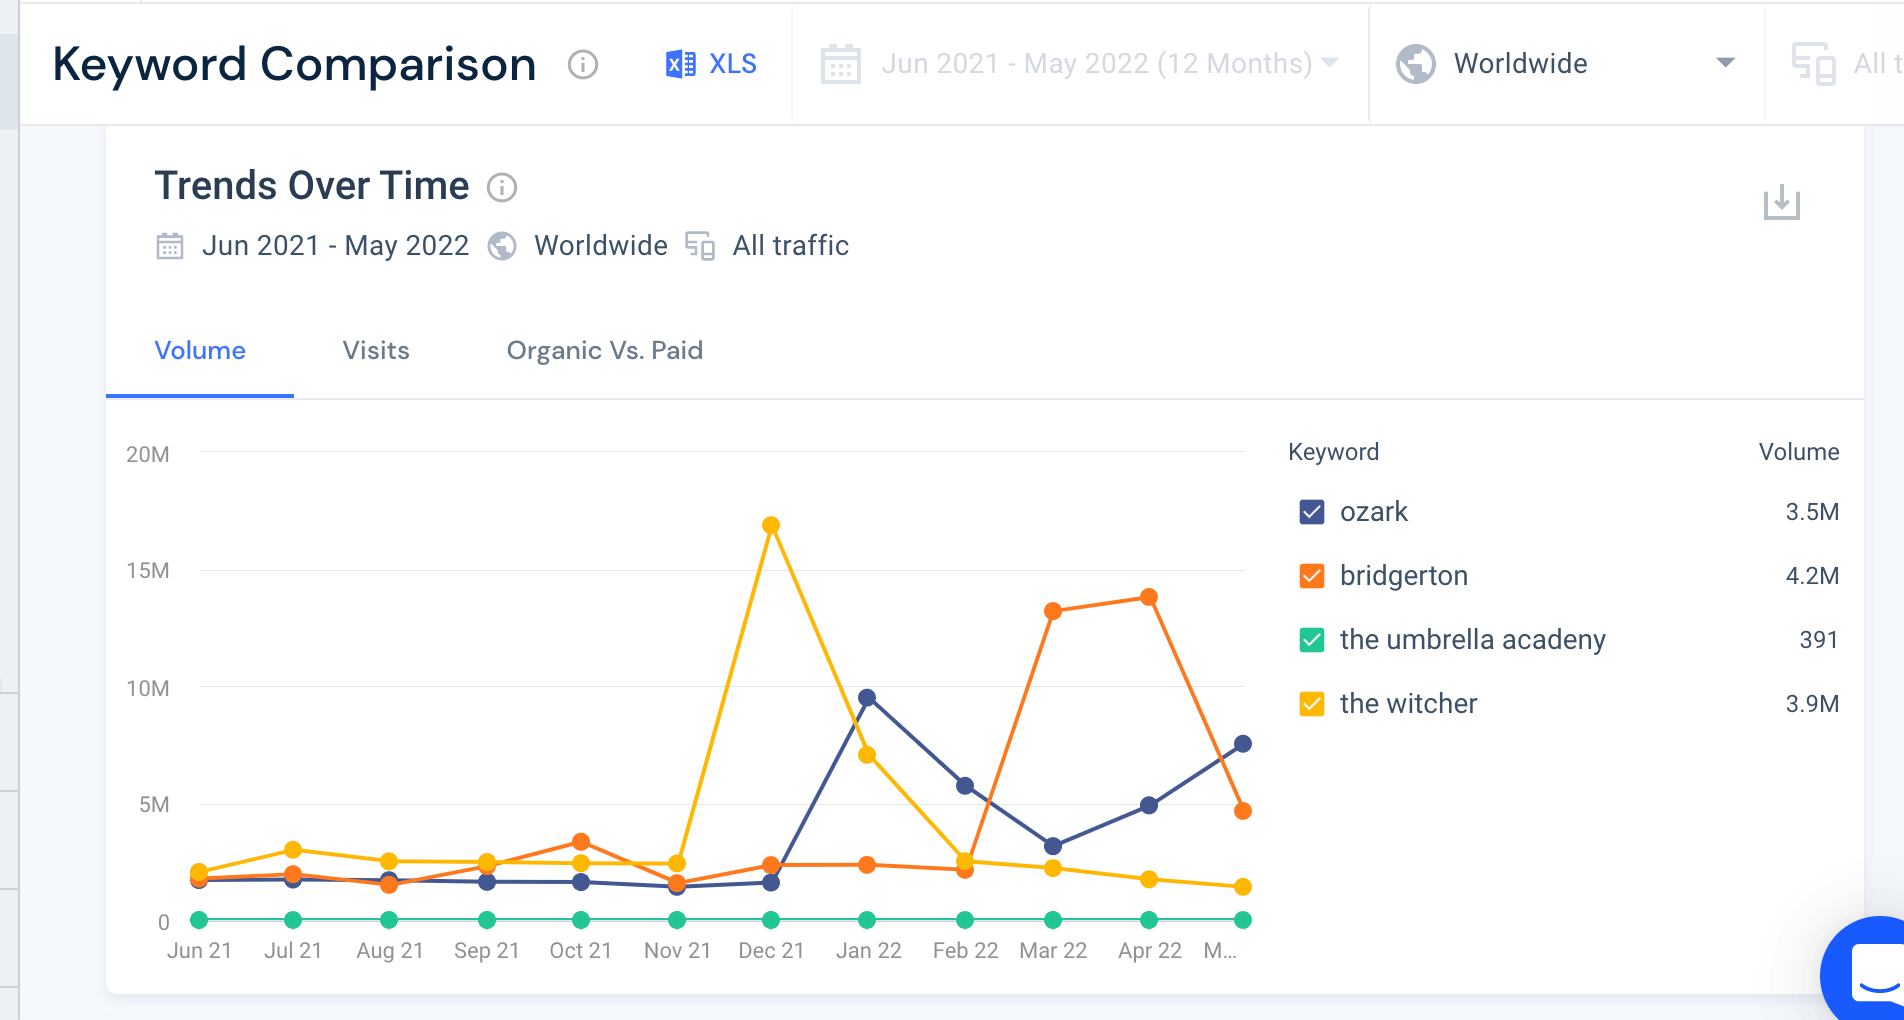Click the XLS download link

click(732, 63)
